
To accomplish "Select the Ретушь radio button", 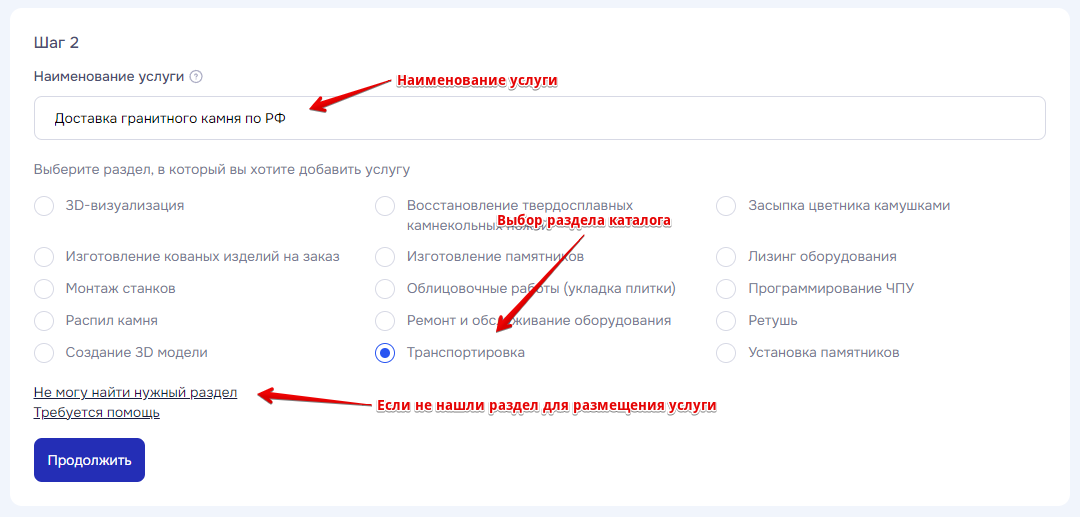I will (x=727, y=321).
